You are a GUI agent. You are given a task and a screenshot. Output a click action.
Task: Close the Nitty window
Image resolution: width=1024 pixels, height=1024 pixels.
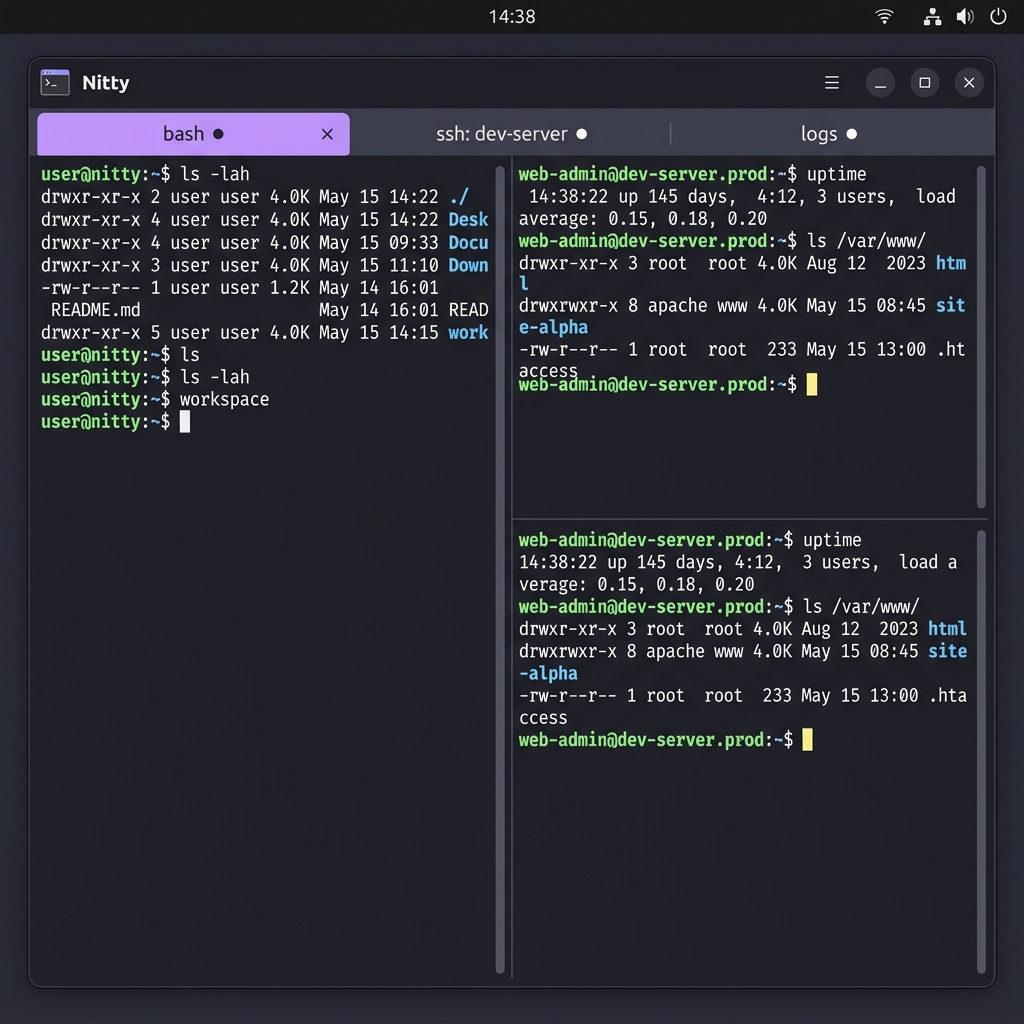coord(969,83)
